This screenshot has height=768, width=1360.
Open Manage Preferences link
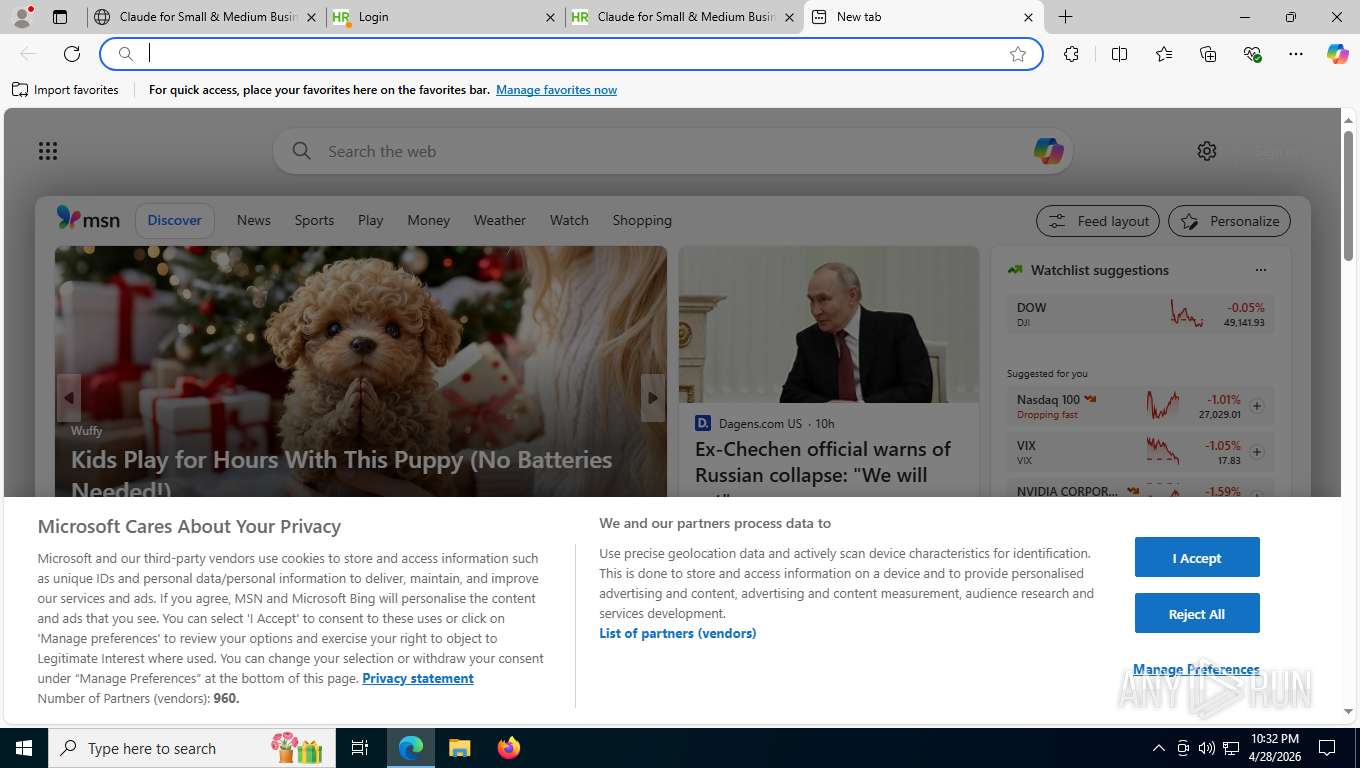tap(1196, 669)
